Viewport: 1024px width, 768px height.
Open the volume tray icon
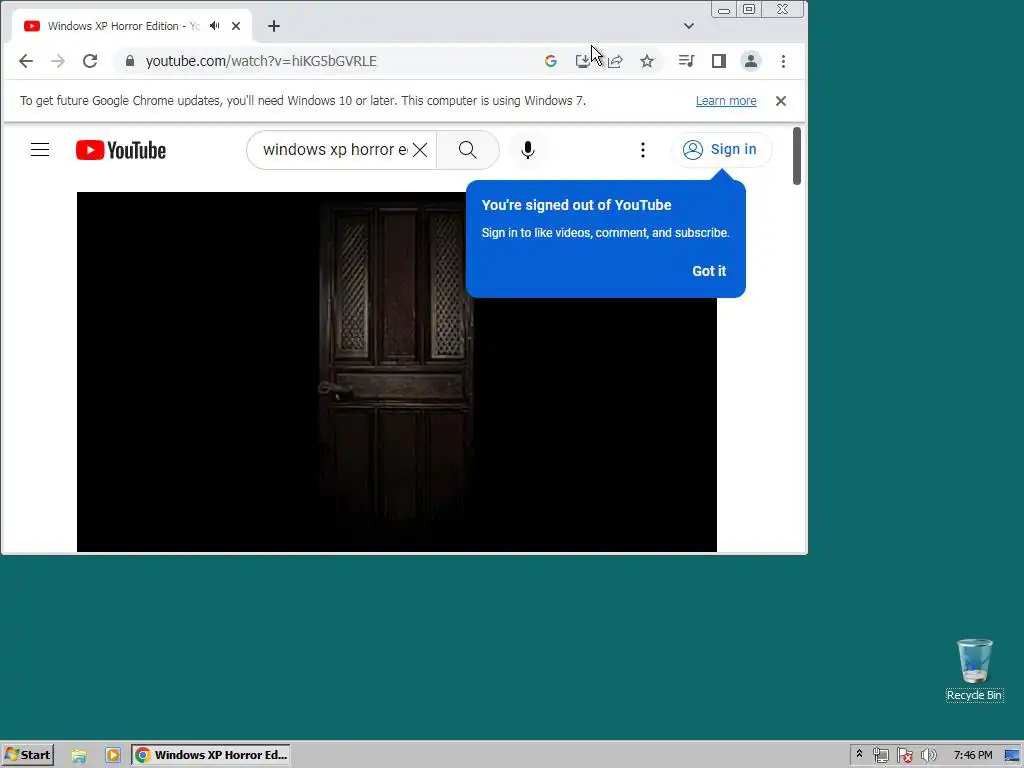(x=928, y=755)
